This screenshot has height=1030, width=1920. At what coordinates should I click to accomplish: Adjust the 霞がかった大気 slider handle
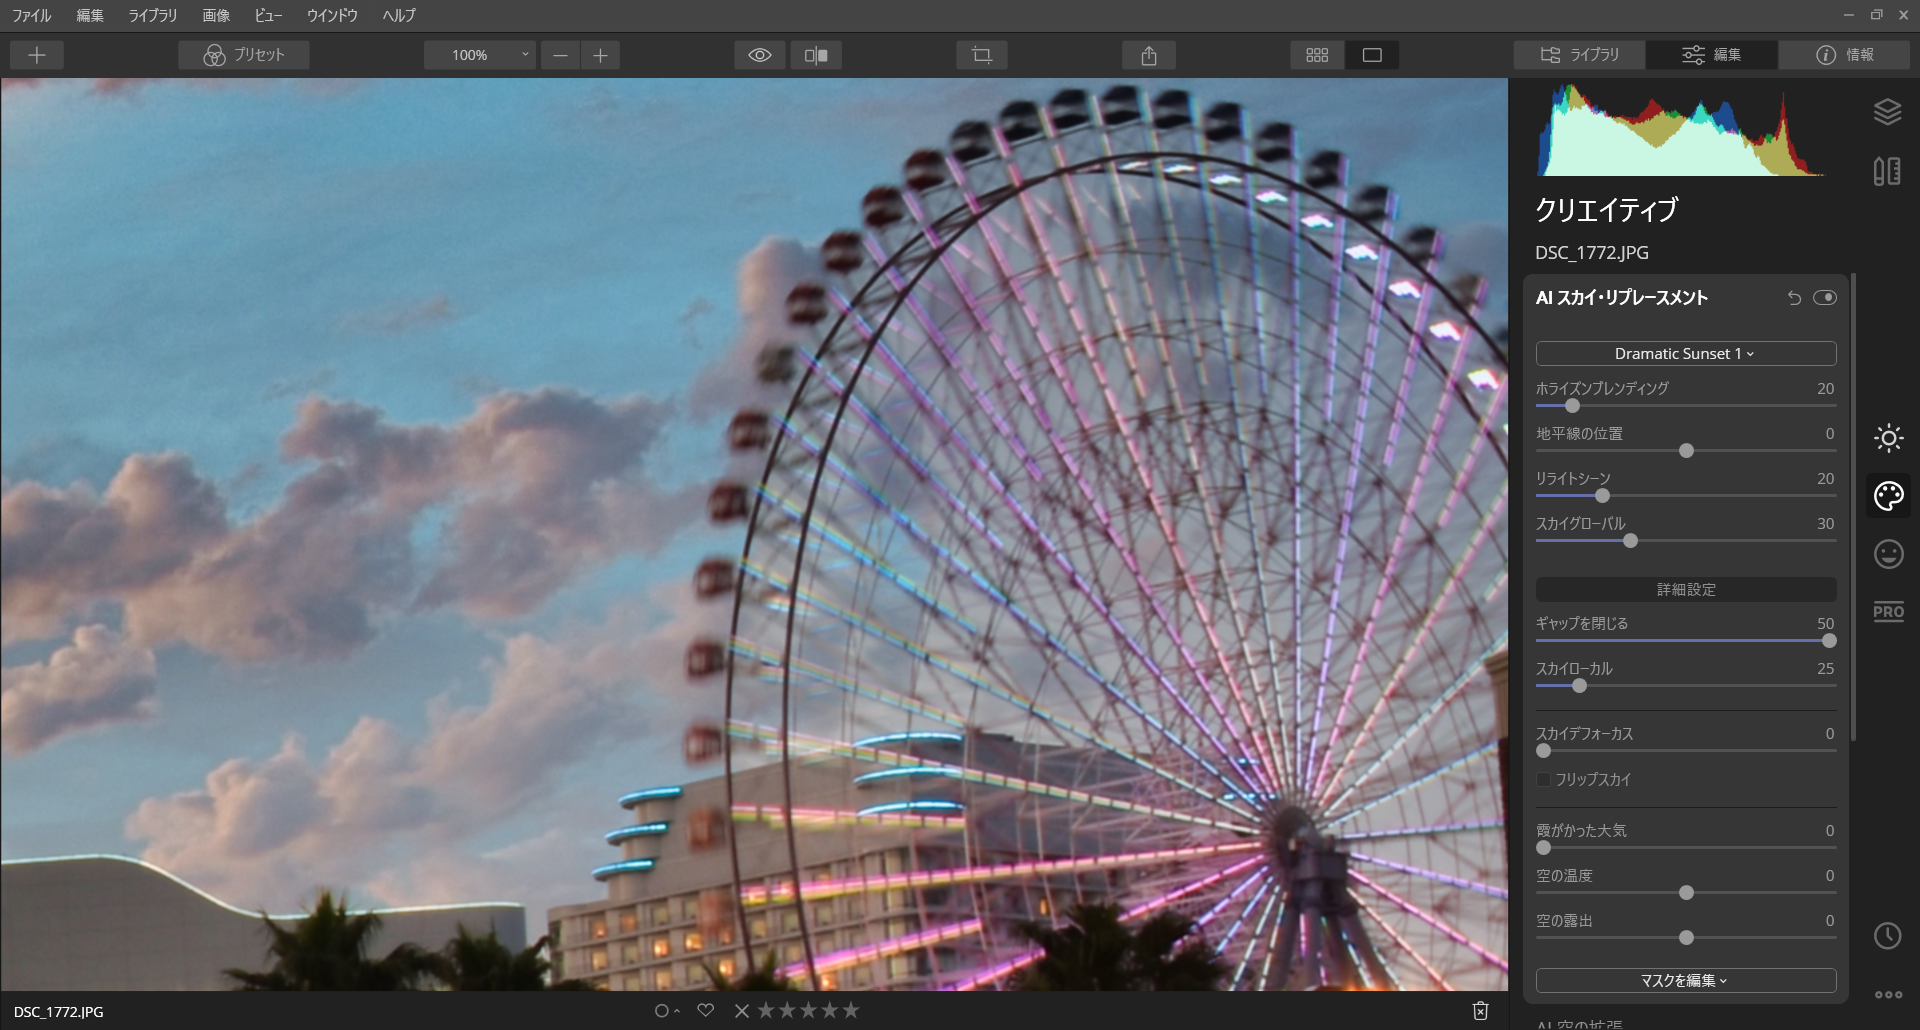click(x=1543, y=848)
